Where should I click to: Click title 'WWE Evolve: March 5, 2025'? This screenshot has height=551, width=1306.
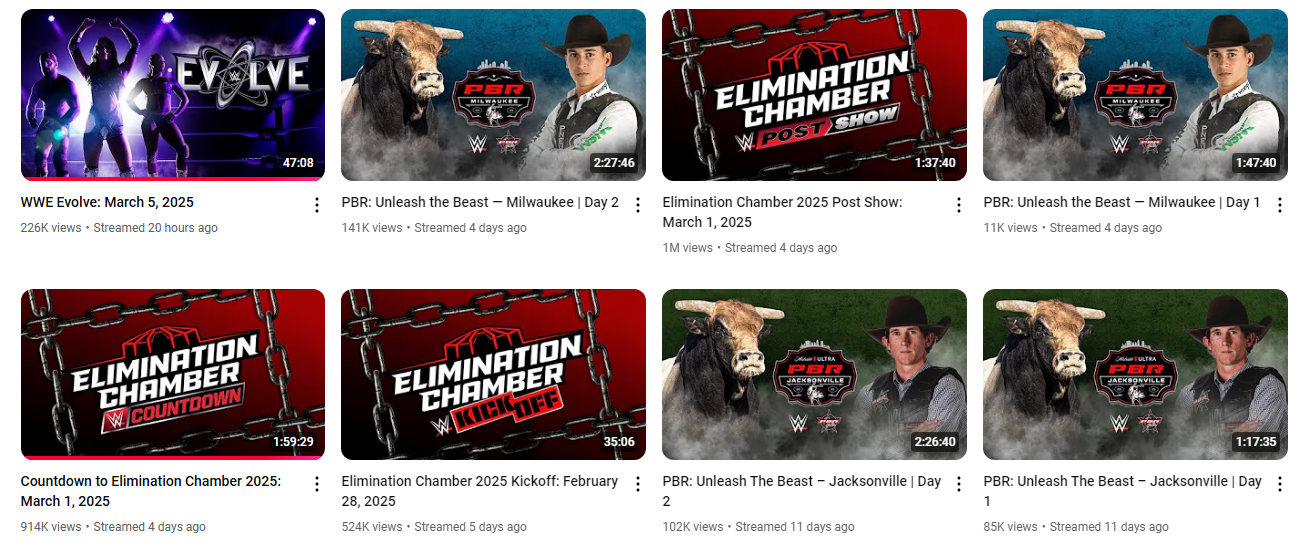click(x=107, y=202)
